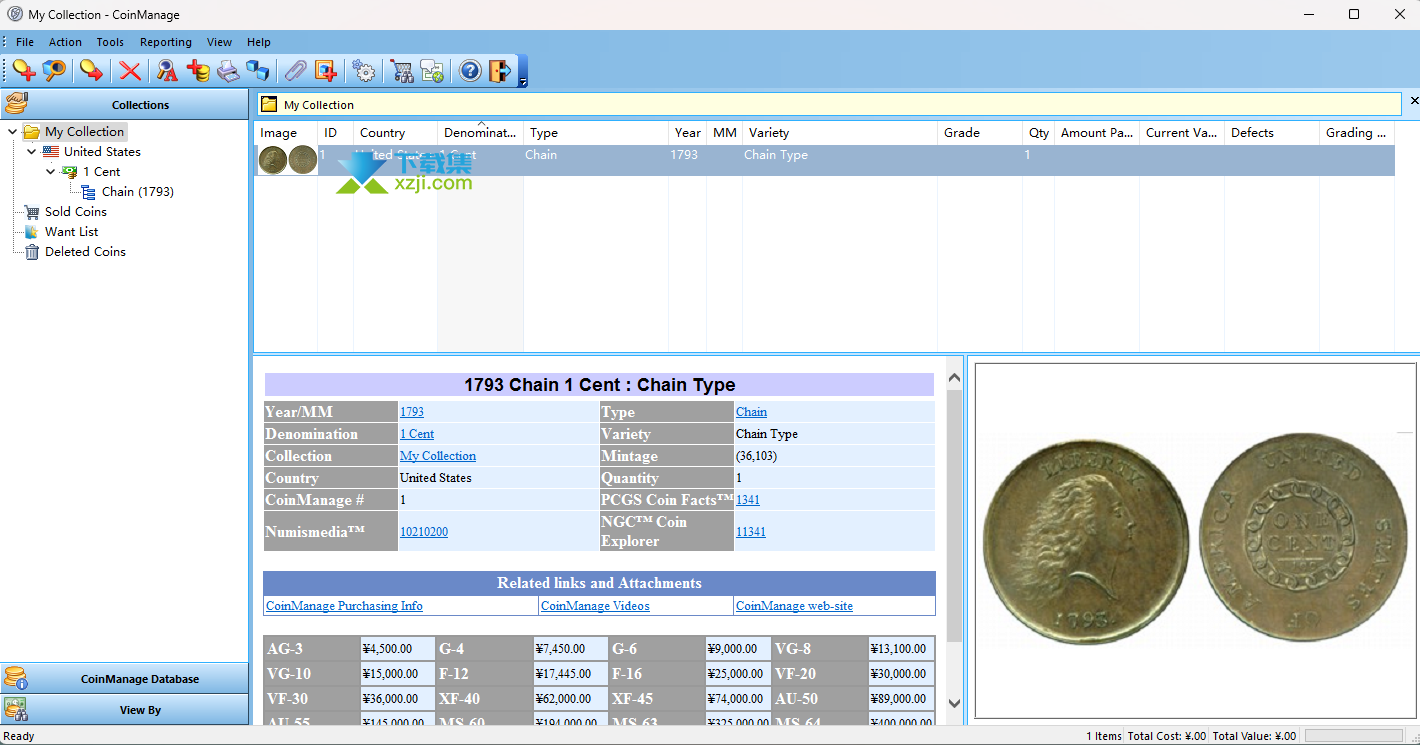
Task: Click the Collections panel hand-and-coins icon
Action: click(x=17, y=103)
